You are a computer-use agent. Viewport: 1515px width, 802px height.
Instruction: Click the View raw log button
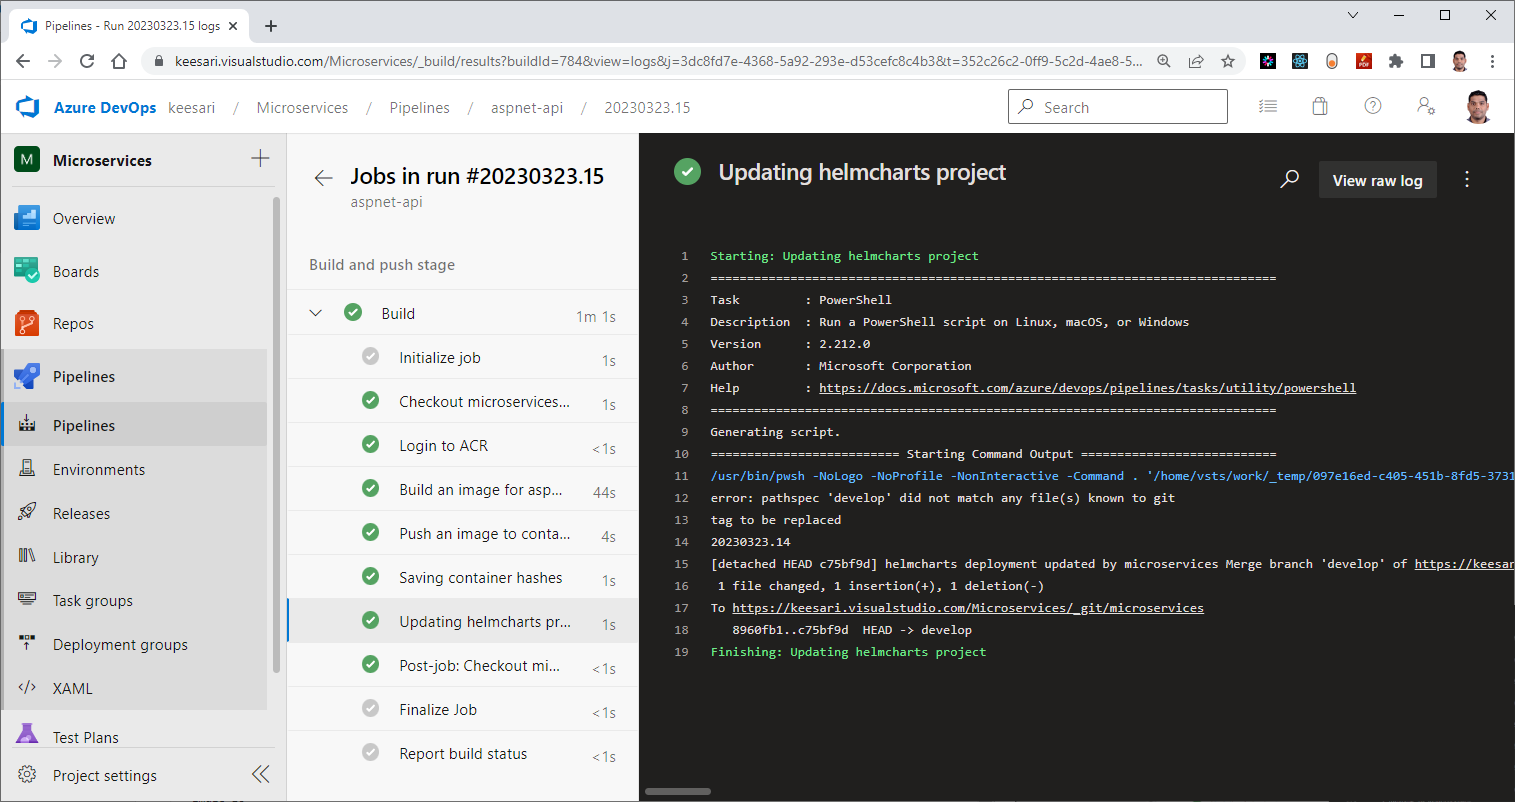(x=1377, y=180)
